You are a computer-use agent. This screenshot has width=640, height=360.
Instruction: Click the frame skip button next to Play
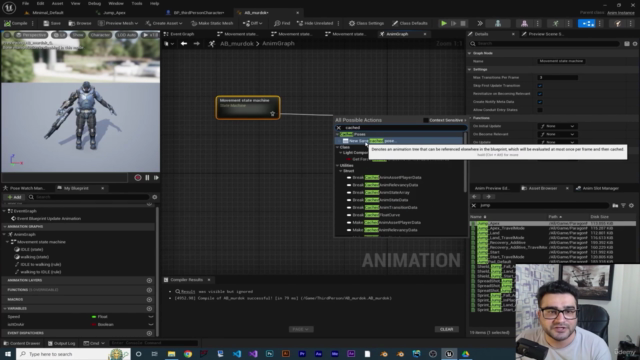pos(453,23)
